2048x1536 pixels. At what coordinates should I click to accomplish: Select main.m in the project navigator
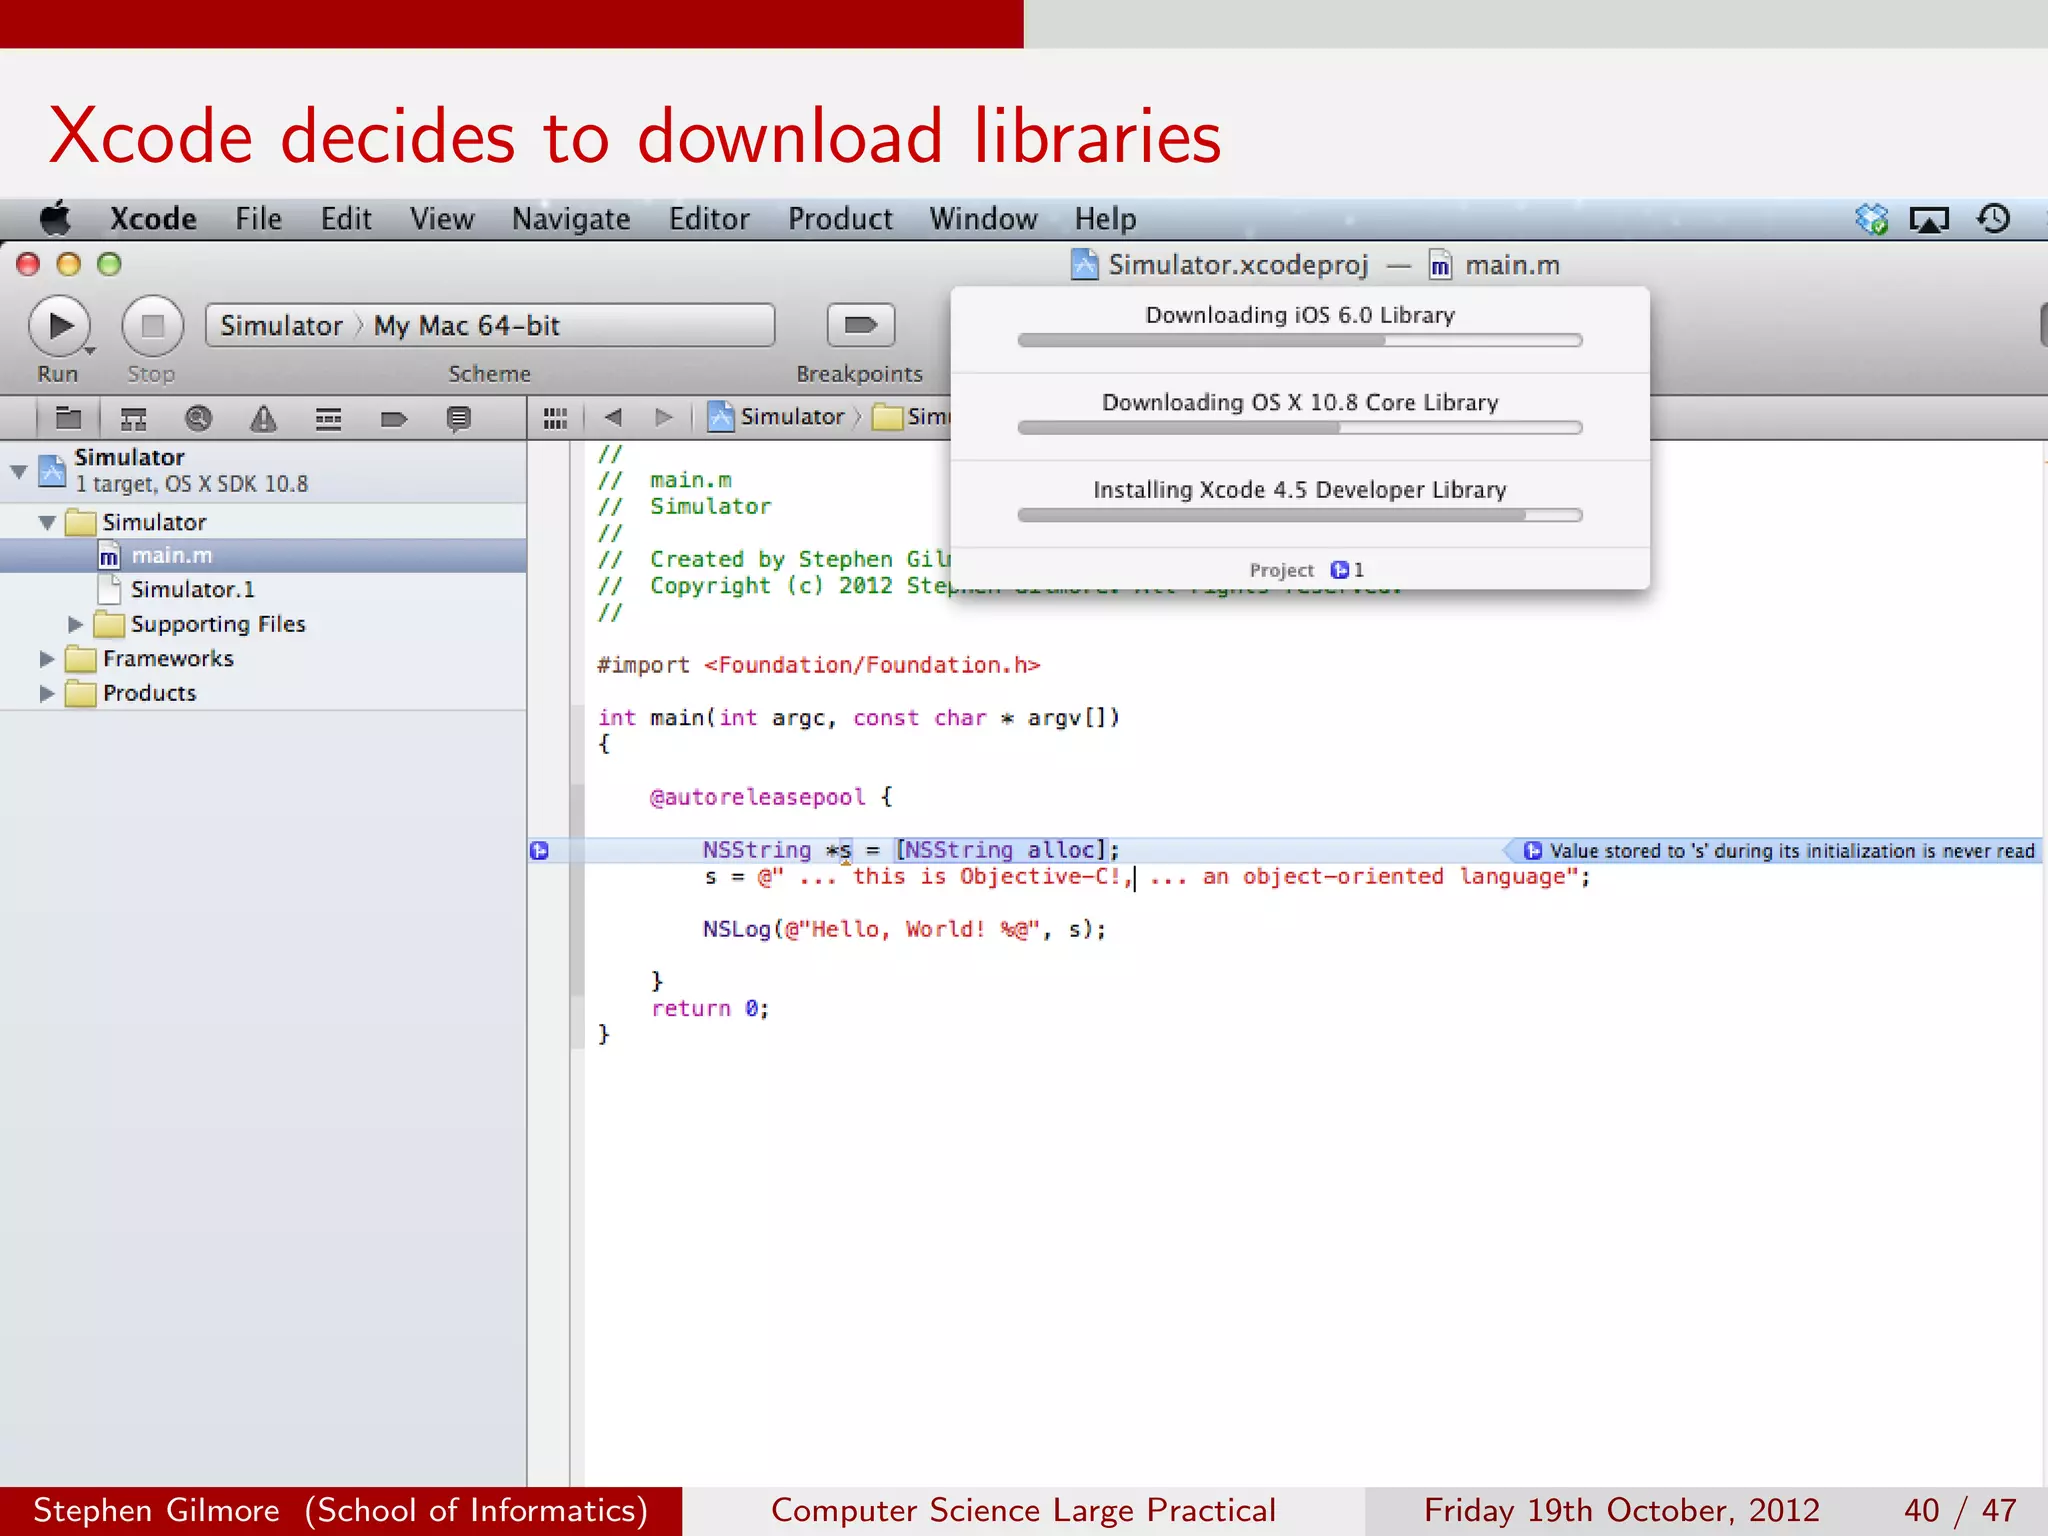263,555
